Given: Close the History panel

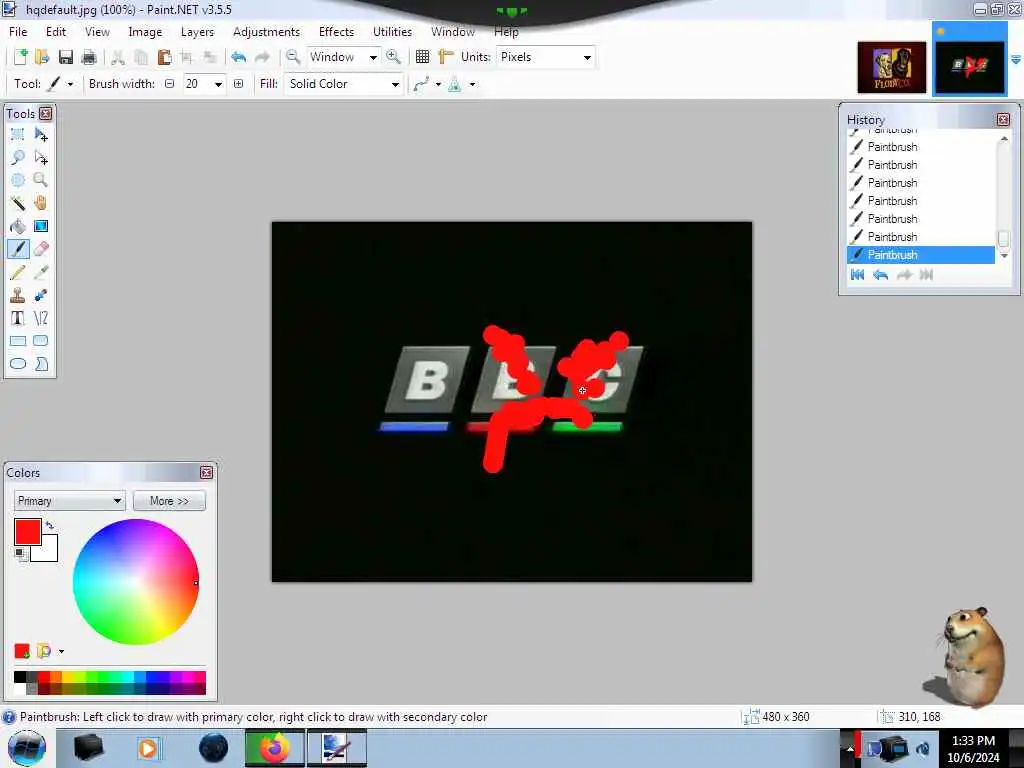Looking at the screenshot, I should 1003,120.
